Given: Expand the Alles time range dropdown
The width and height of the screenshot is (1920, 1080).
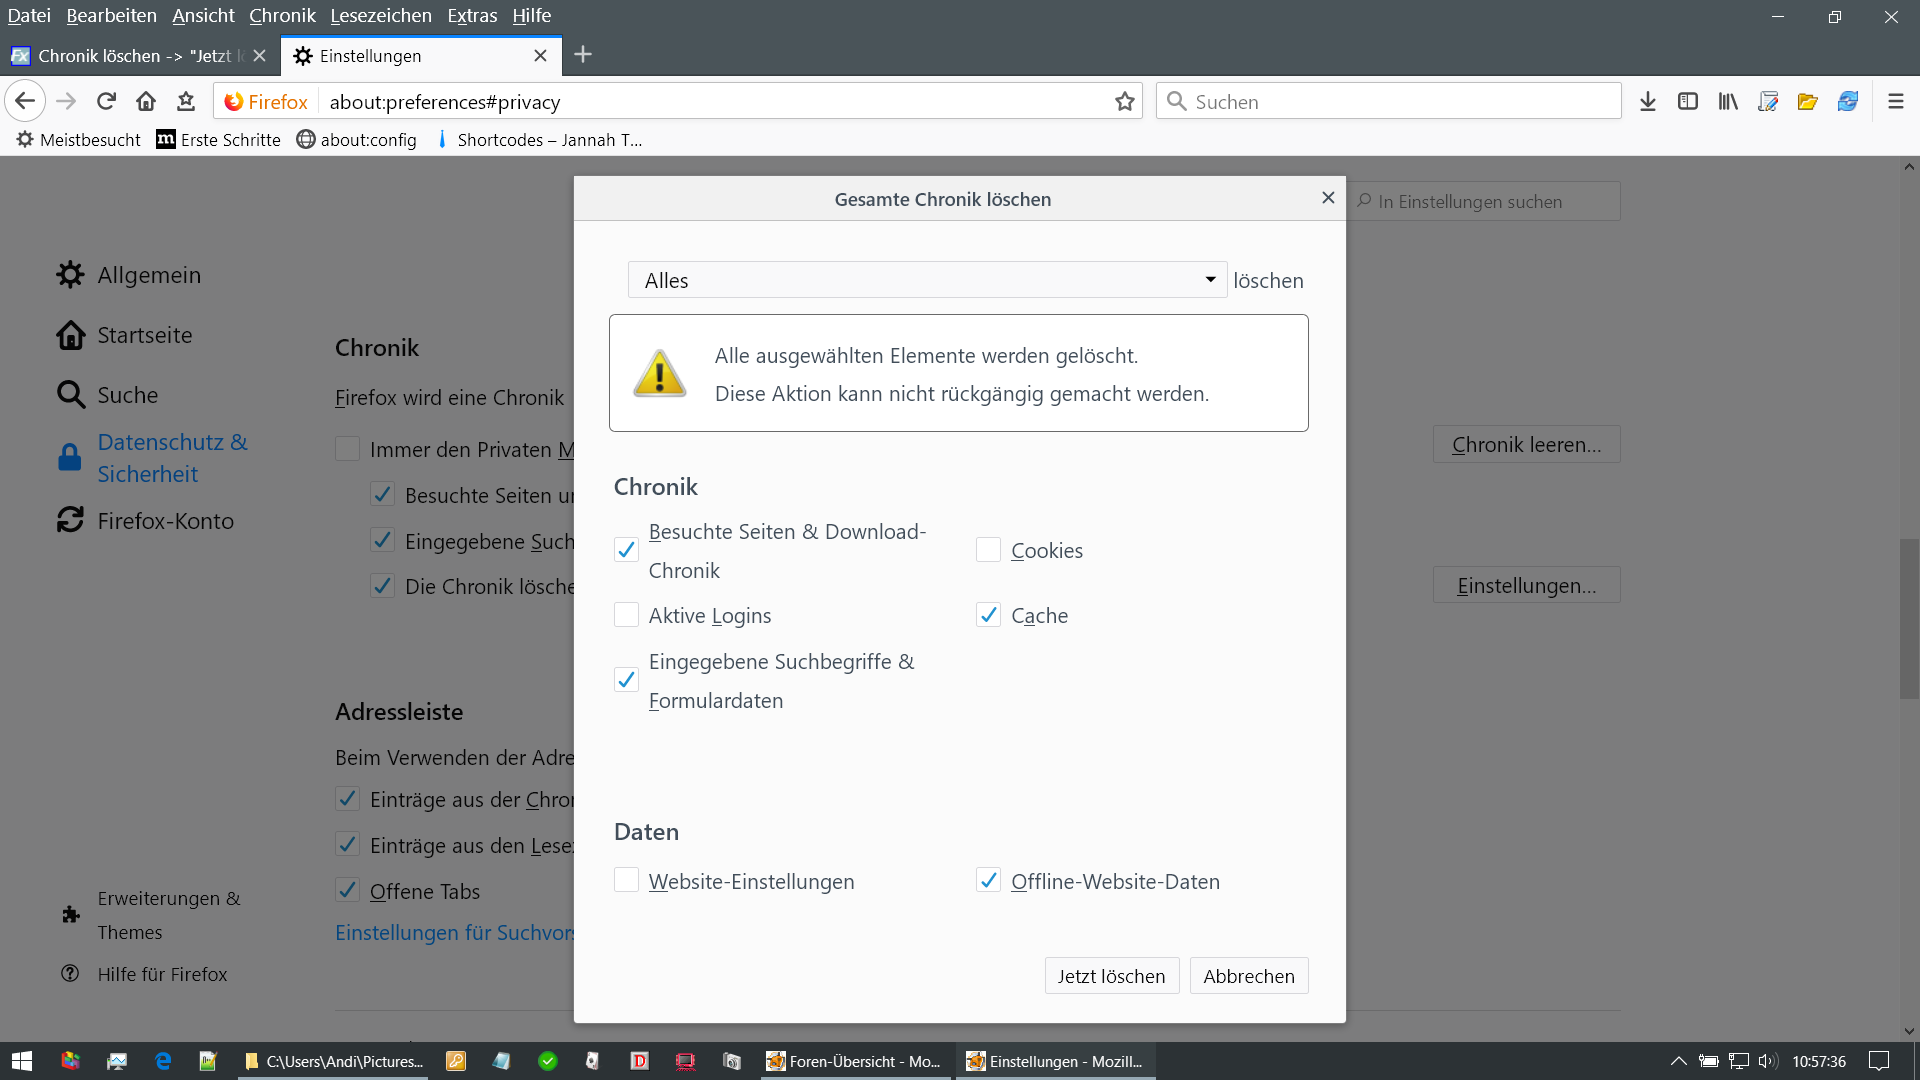Looking at the screenshot, I should coord(927,280).
